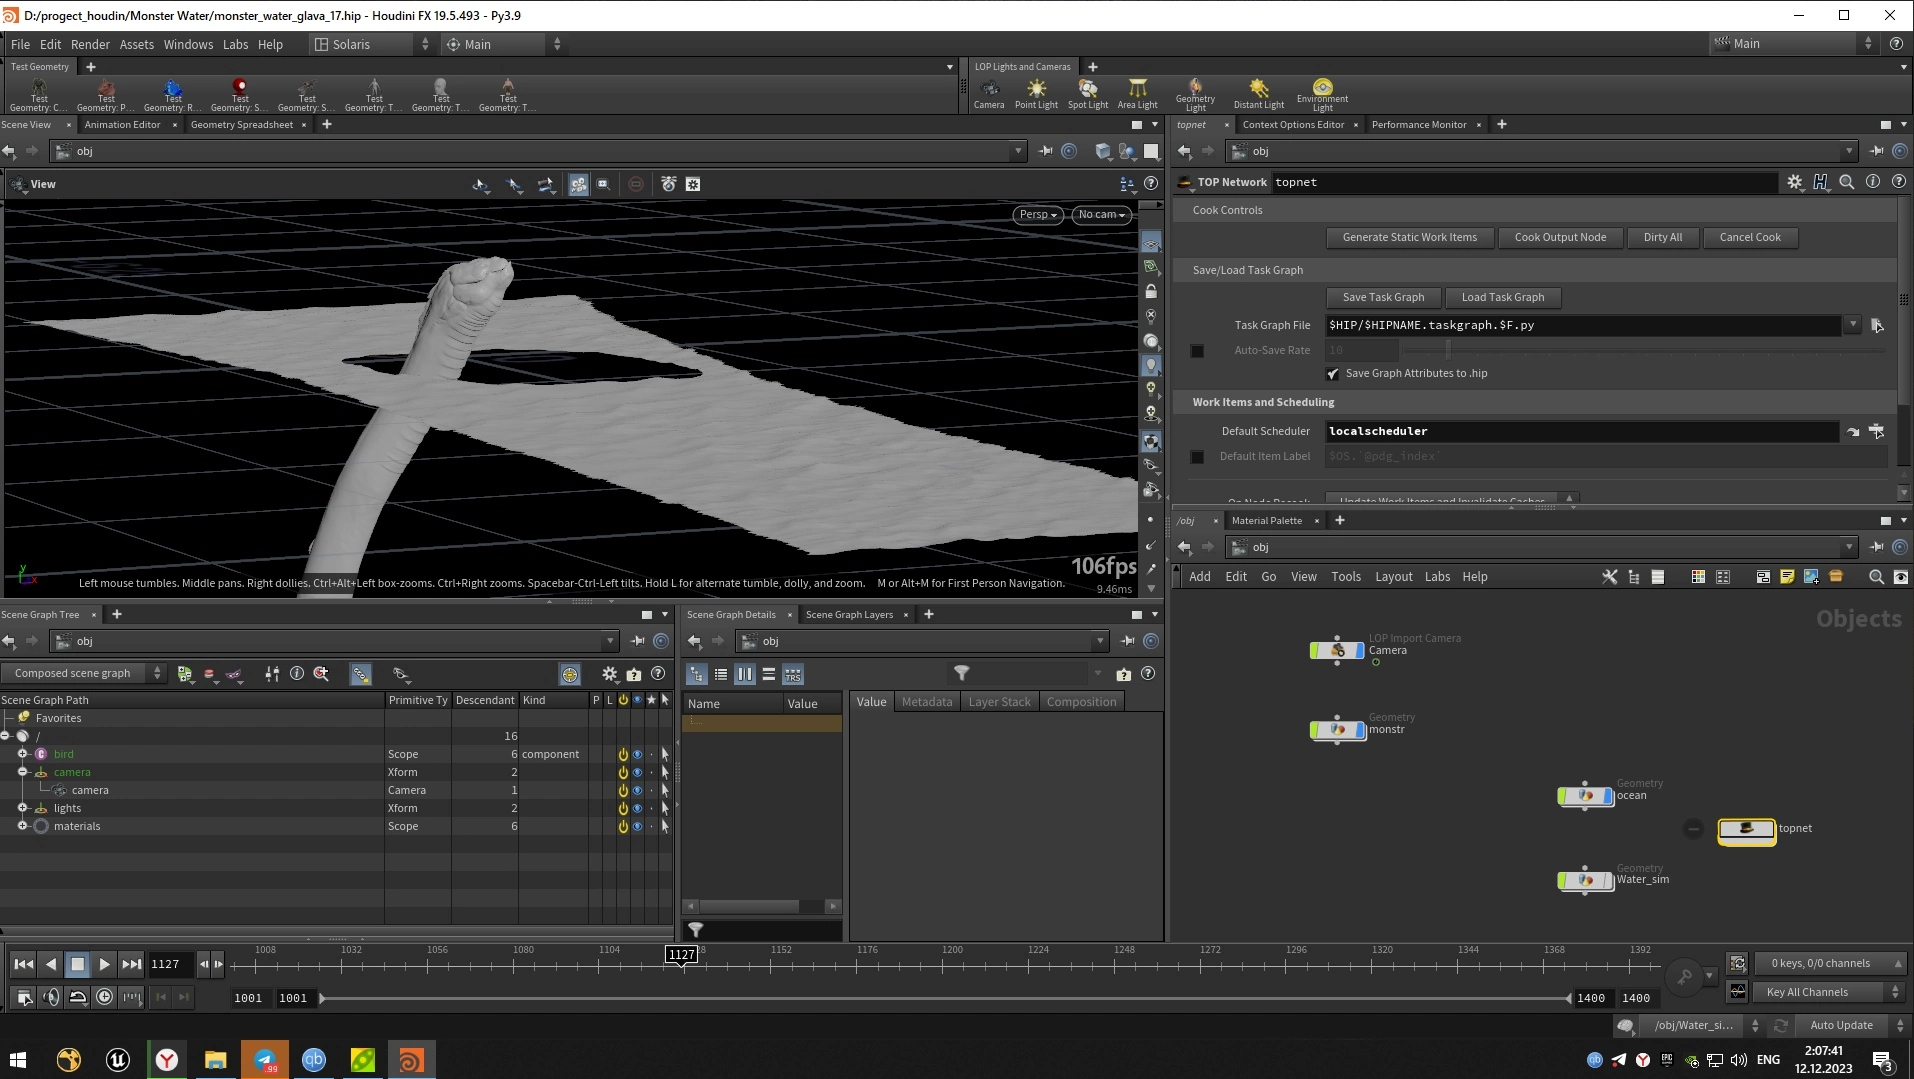Expand the lights item in scene graph

pyautogui.click(x=22, y=808)
